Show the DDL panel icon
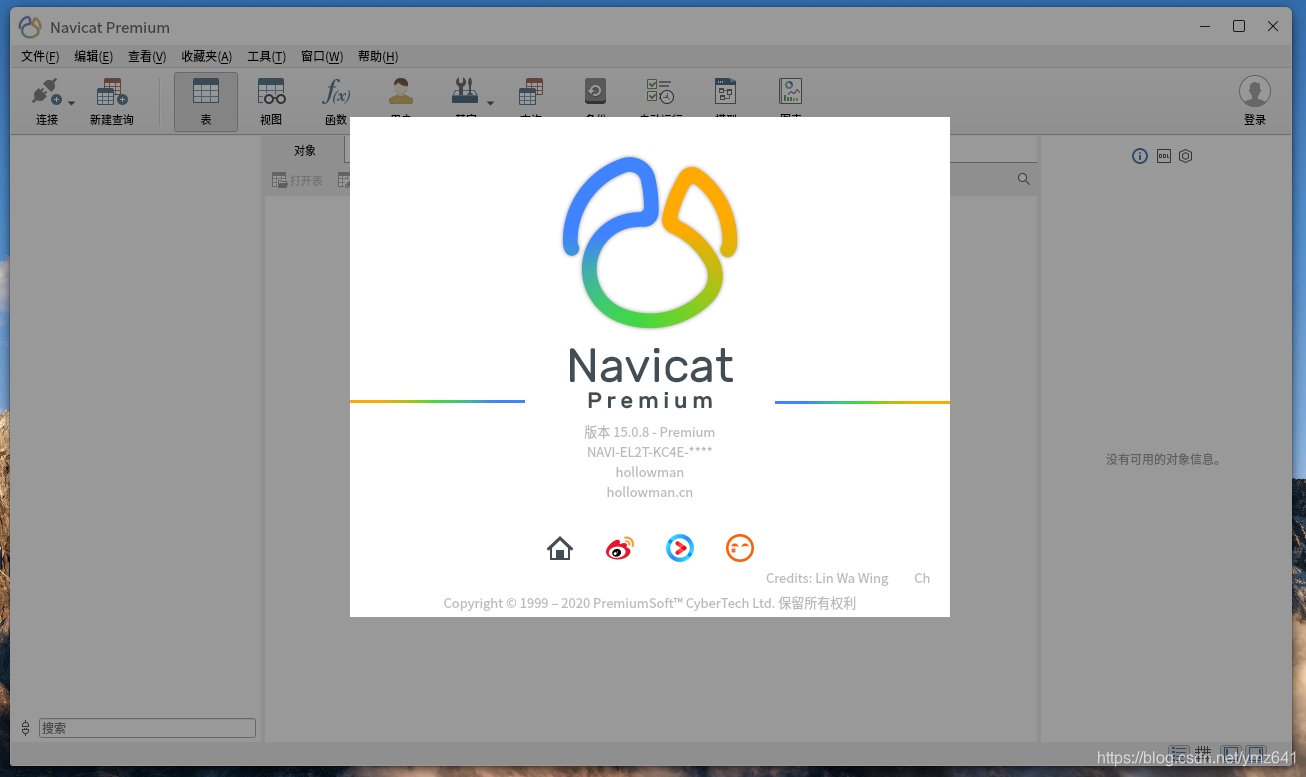The image size is (1306, 777). point(1164,156)
